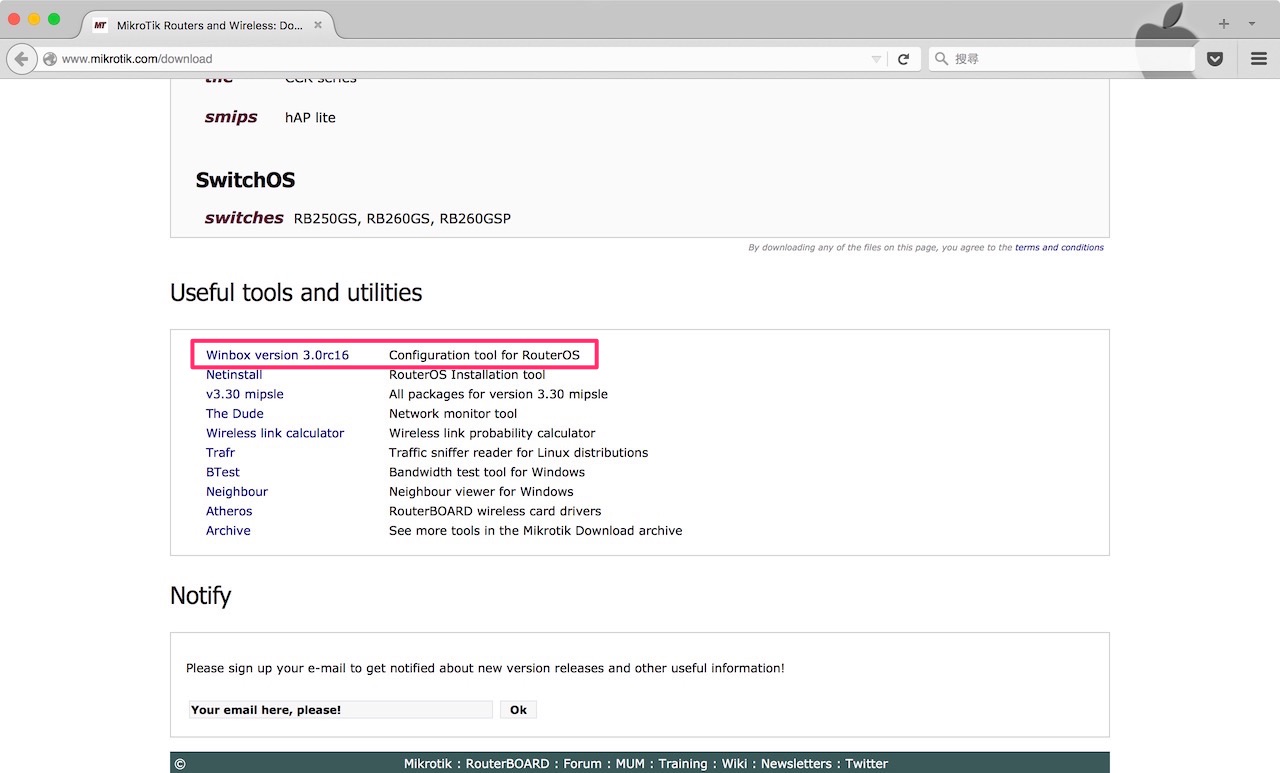Viewport: 1280px width, 773px height.
Task: Open the Wiki footer link
Action: [734, 764]
